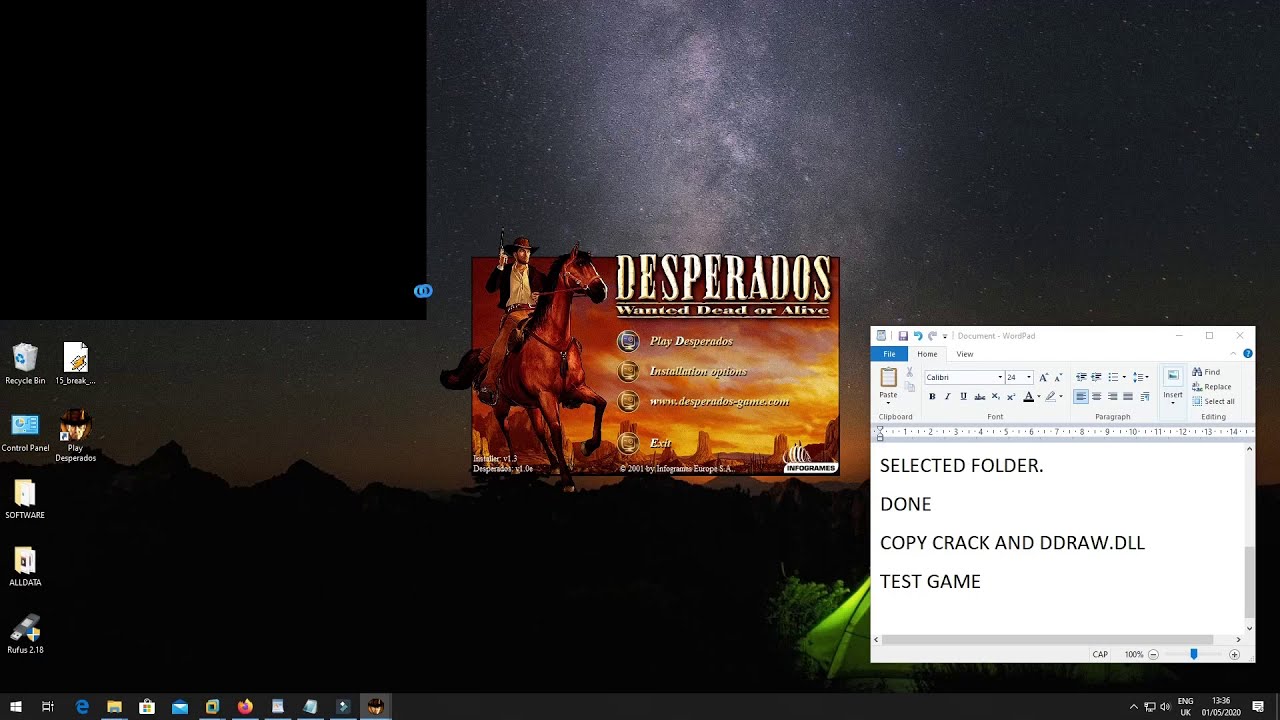Click the Shrink font icon
The width and height of the screenshot is (1280, 720).
click(x=1058, y=377)
